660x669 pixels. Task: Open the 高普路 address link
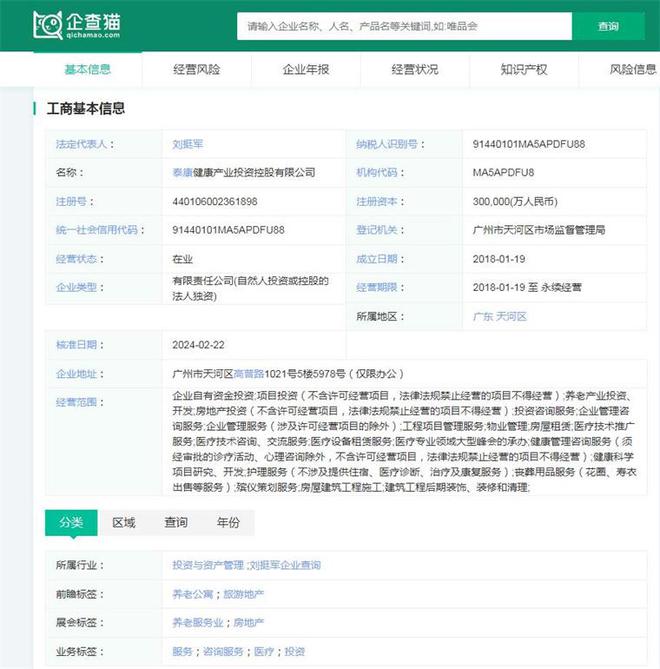(x=249, y=374)
